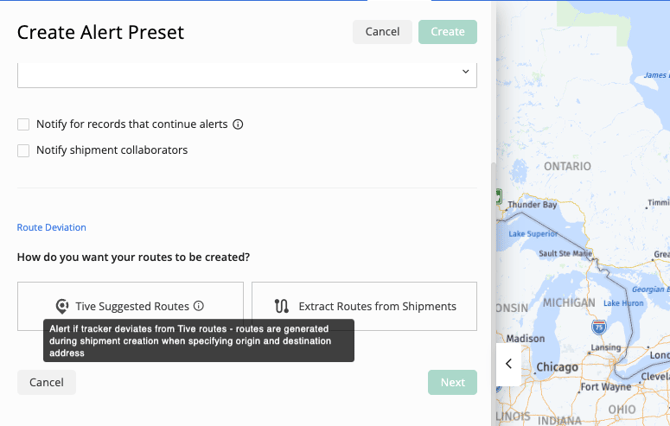
Task: Click info icon next to Tive Suggested Routes
Action: pyautogui.click(x=199, y=306)
